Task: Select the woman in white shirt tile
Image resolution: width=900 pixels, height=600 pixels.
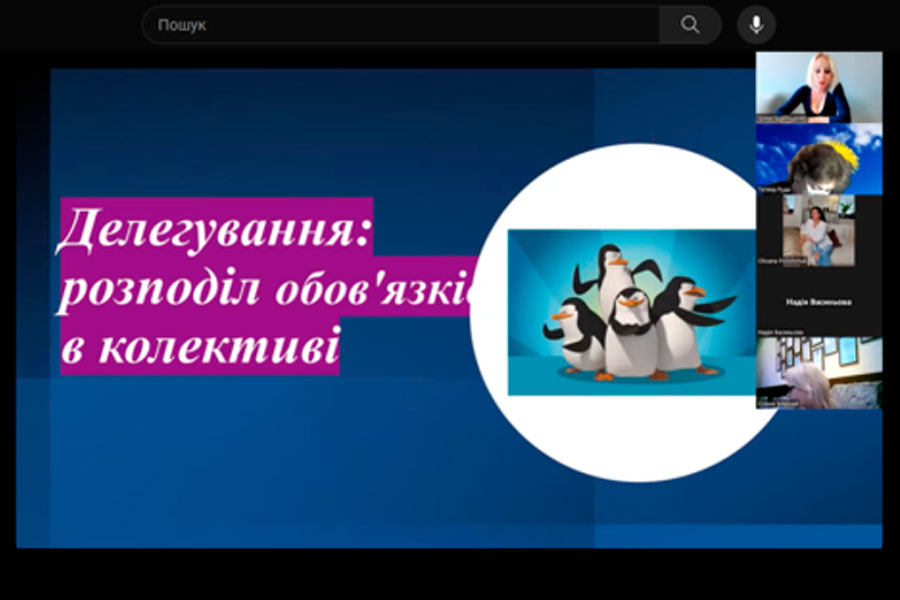Action: [818, 230]
